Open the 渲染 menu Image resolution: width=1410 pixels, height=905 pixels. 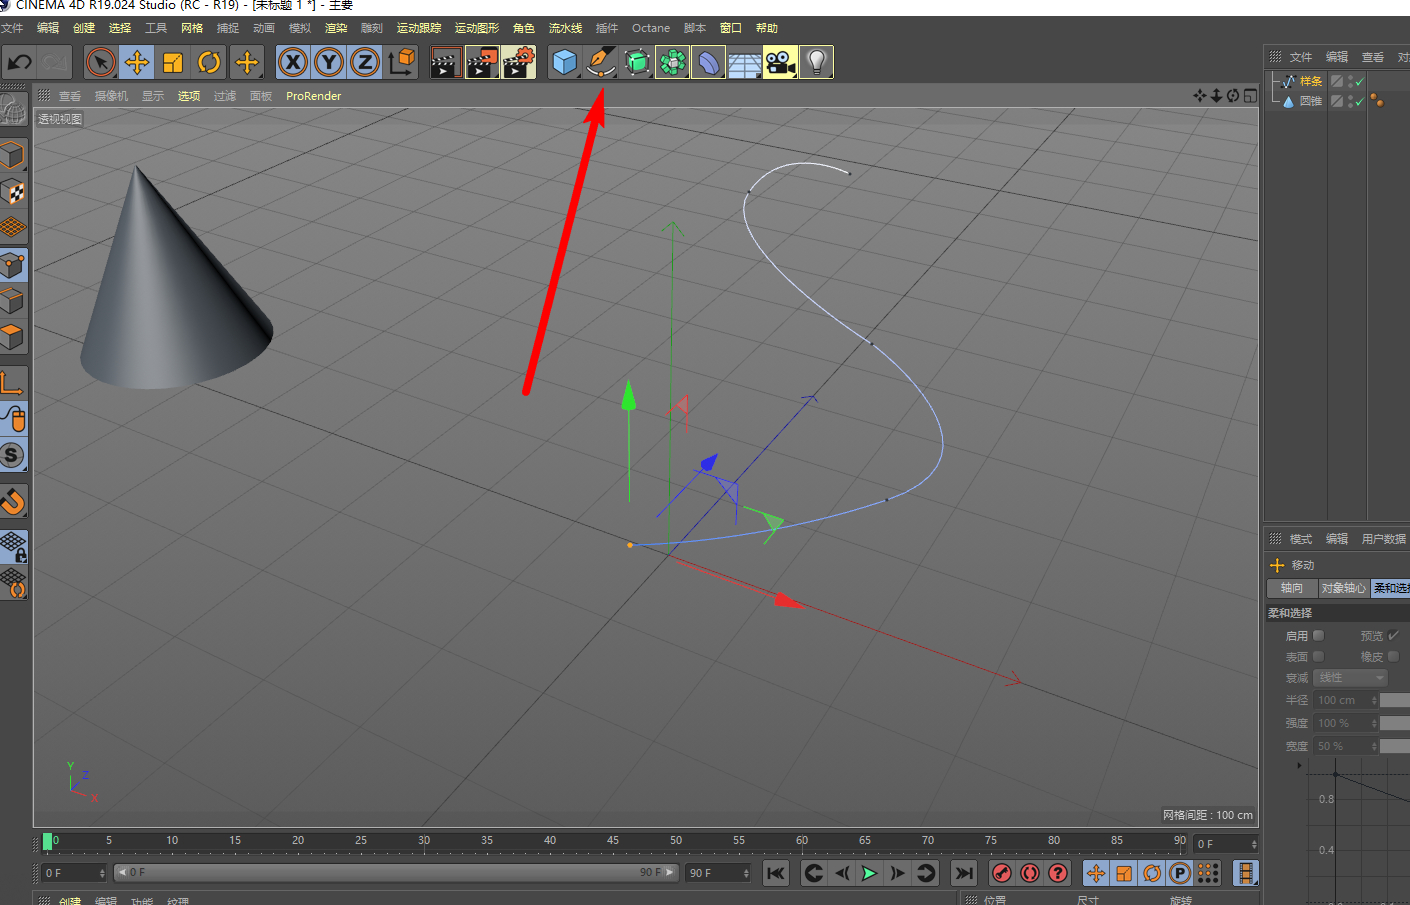click(x=336, y=28)
